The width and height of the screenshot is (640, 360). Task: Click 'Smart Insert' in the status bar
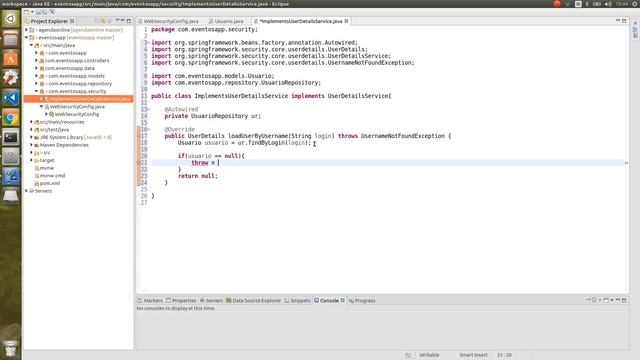pos(473,355)
